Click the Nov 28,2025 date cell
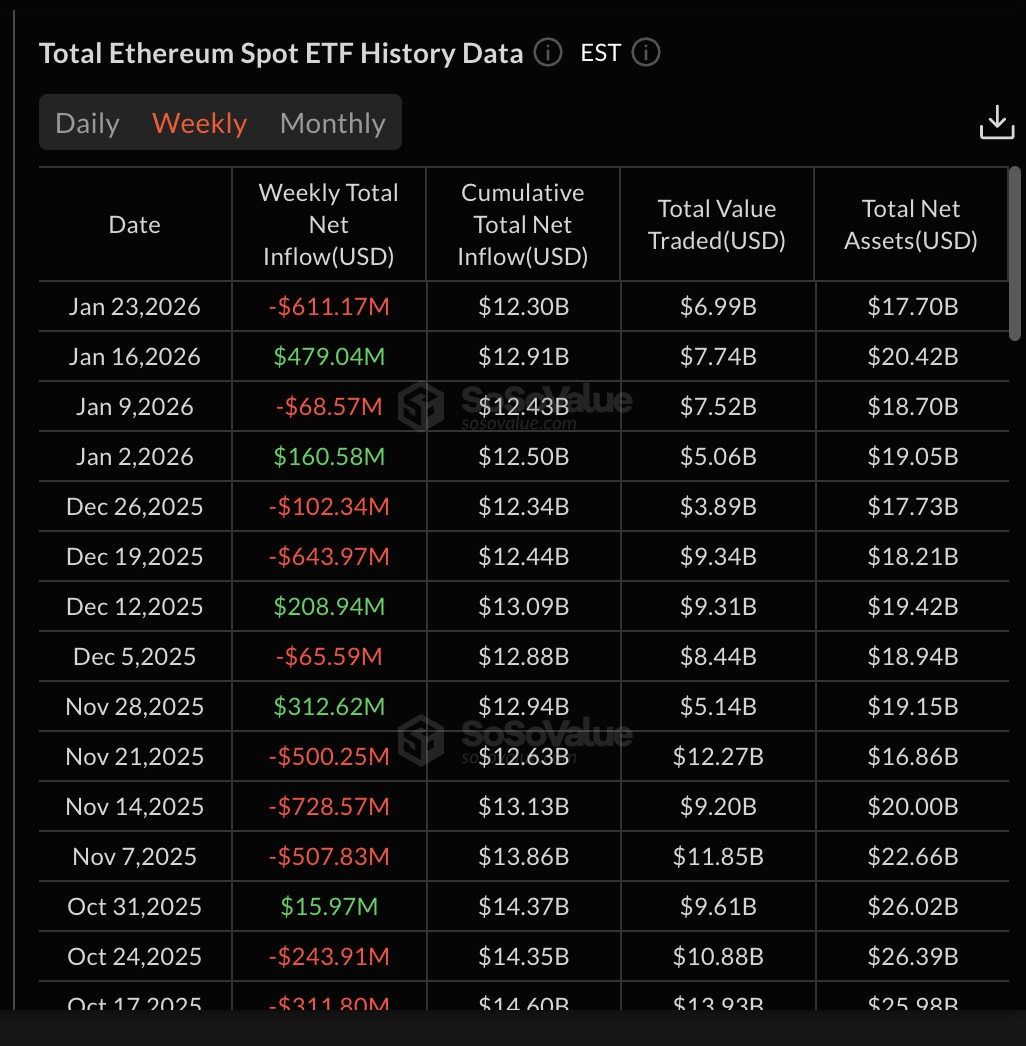Screen dimensions: 1026x1046 134,706
